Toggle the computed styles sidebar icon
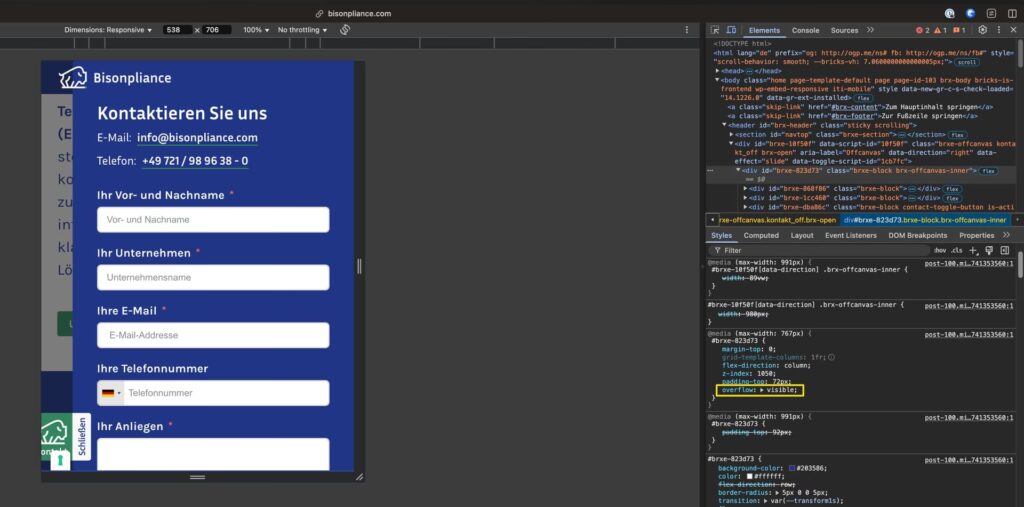 pos(1005,250)
